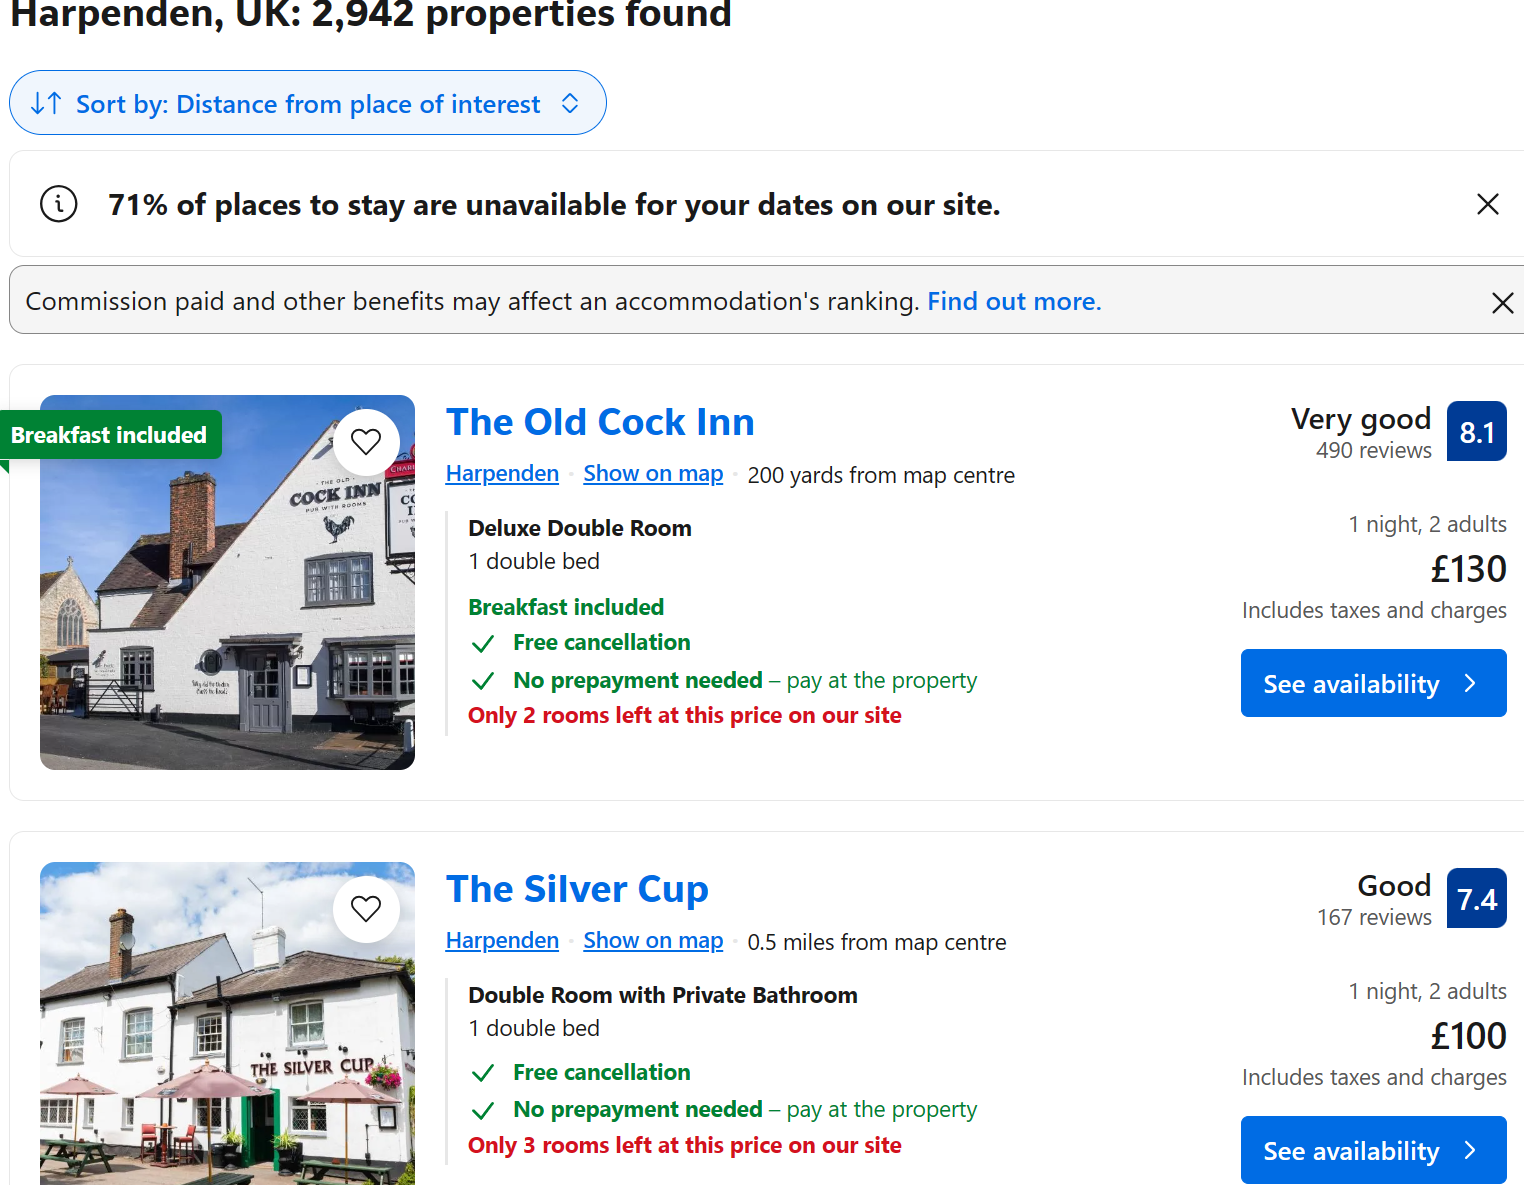Image resolution: width=1524 pixels, height=1185 pixels.
Task: Open the Sort by distance dropdown
Action: (x=308, y=103)
